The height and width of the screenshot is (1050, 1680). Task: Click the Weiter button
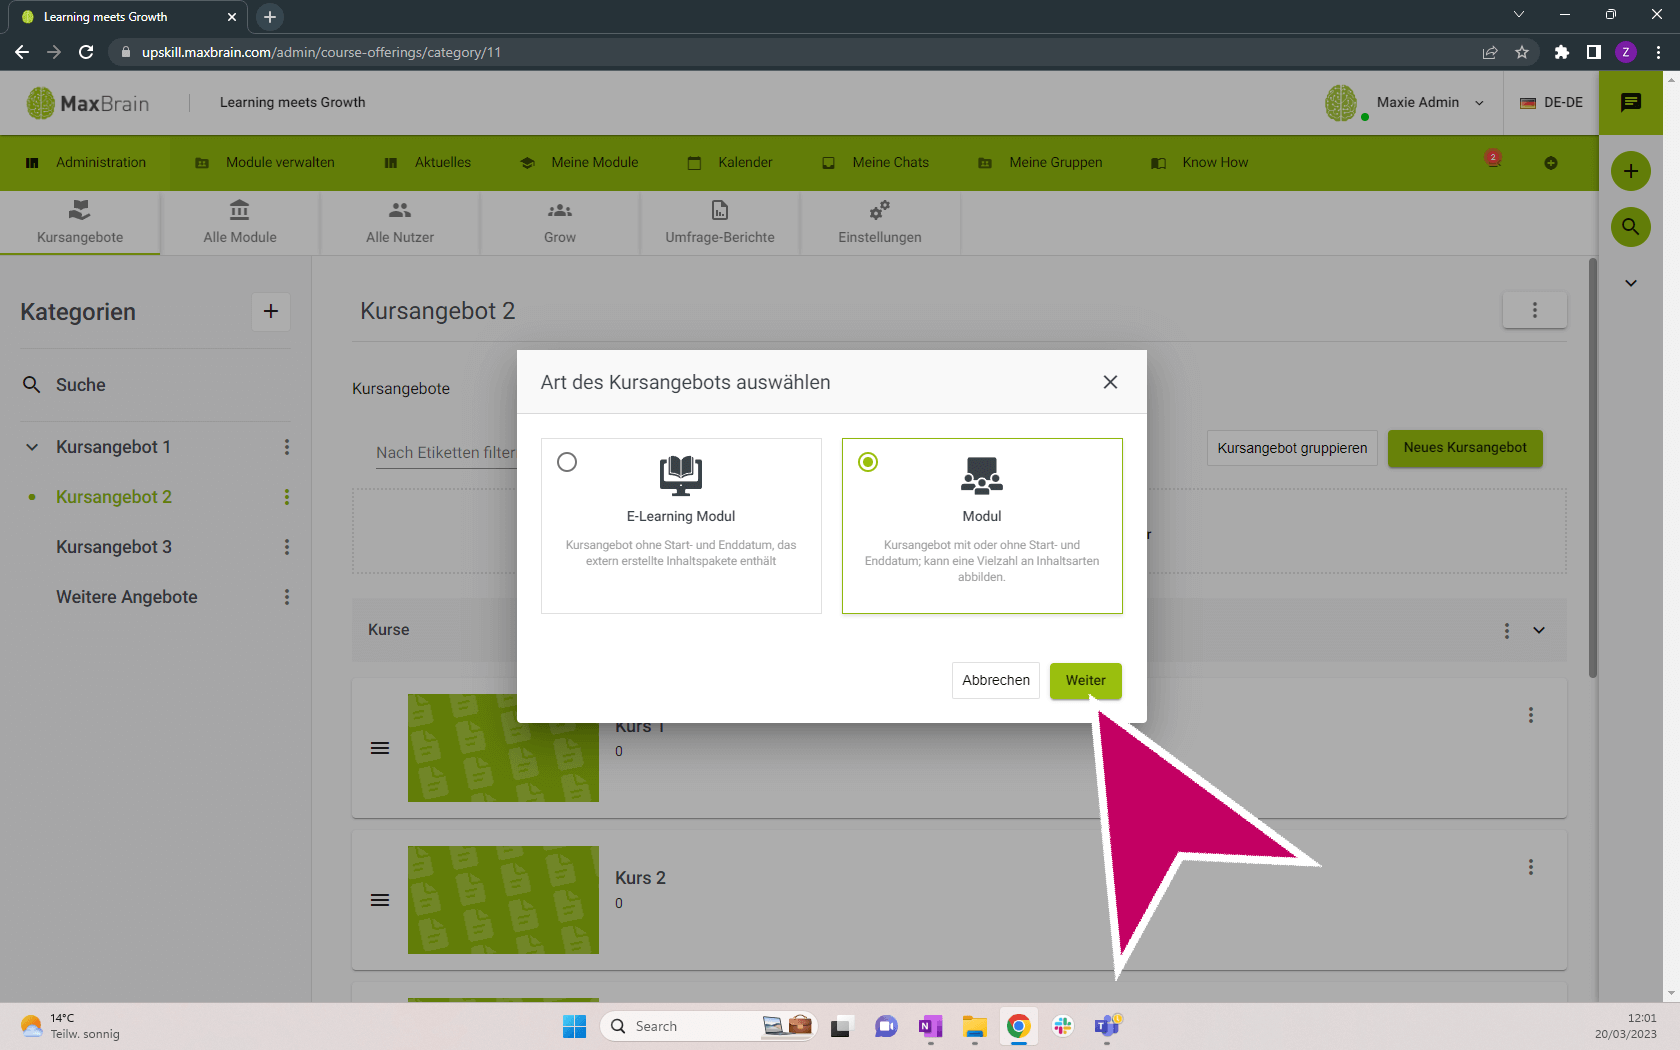(x=1085, y=680)
